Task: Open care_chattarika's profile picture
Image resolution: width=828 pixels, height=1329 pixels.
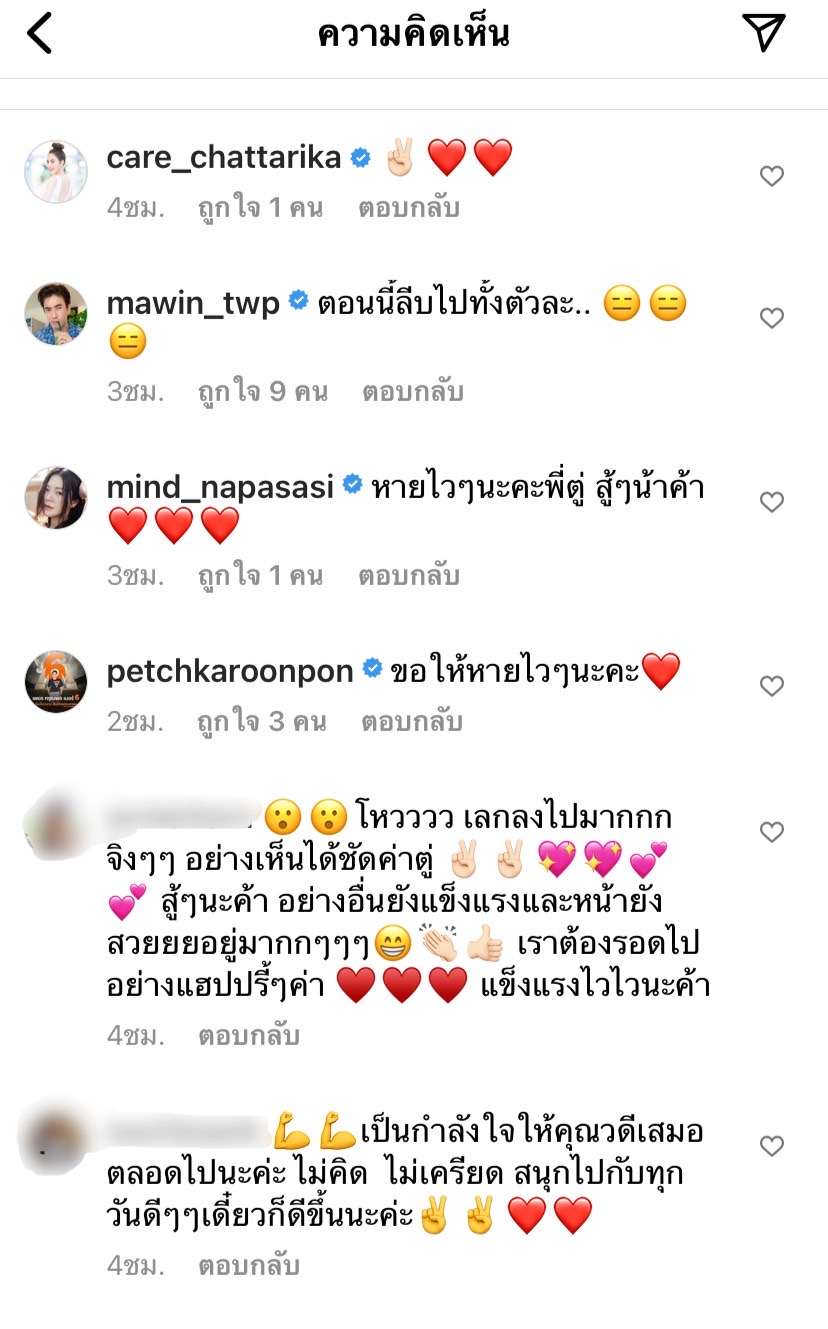Action: (55, 172)
